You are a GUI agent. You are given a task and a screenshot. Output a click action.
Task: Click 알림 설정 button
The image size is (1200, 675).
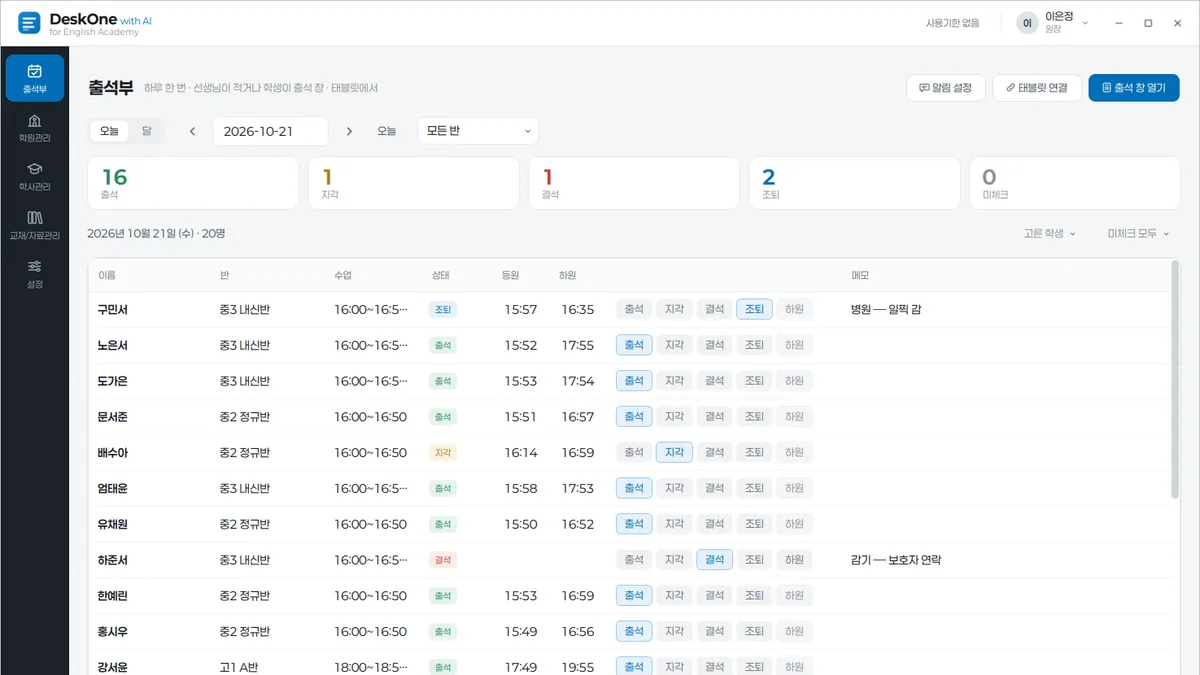(946, 88)
